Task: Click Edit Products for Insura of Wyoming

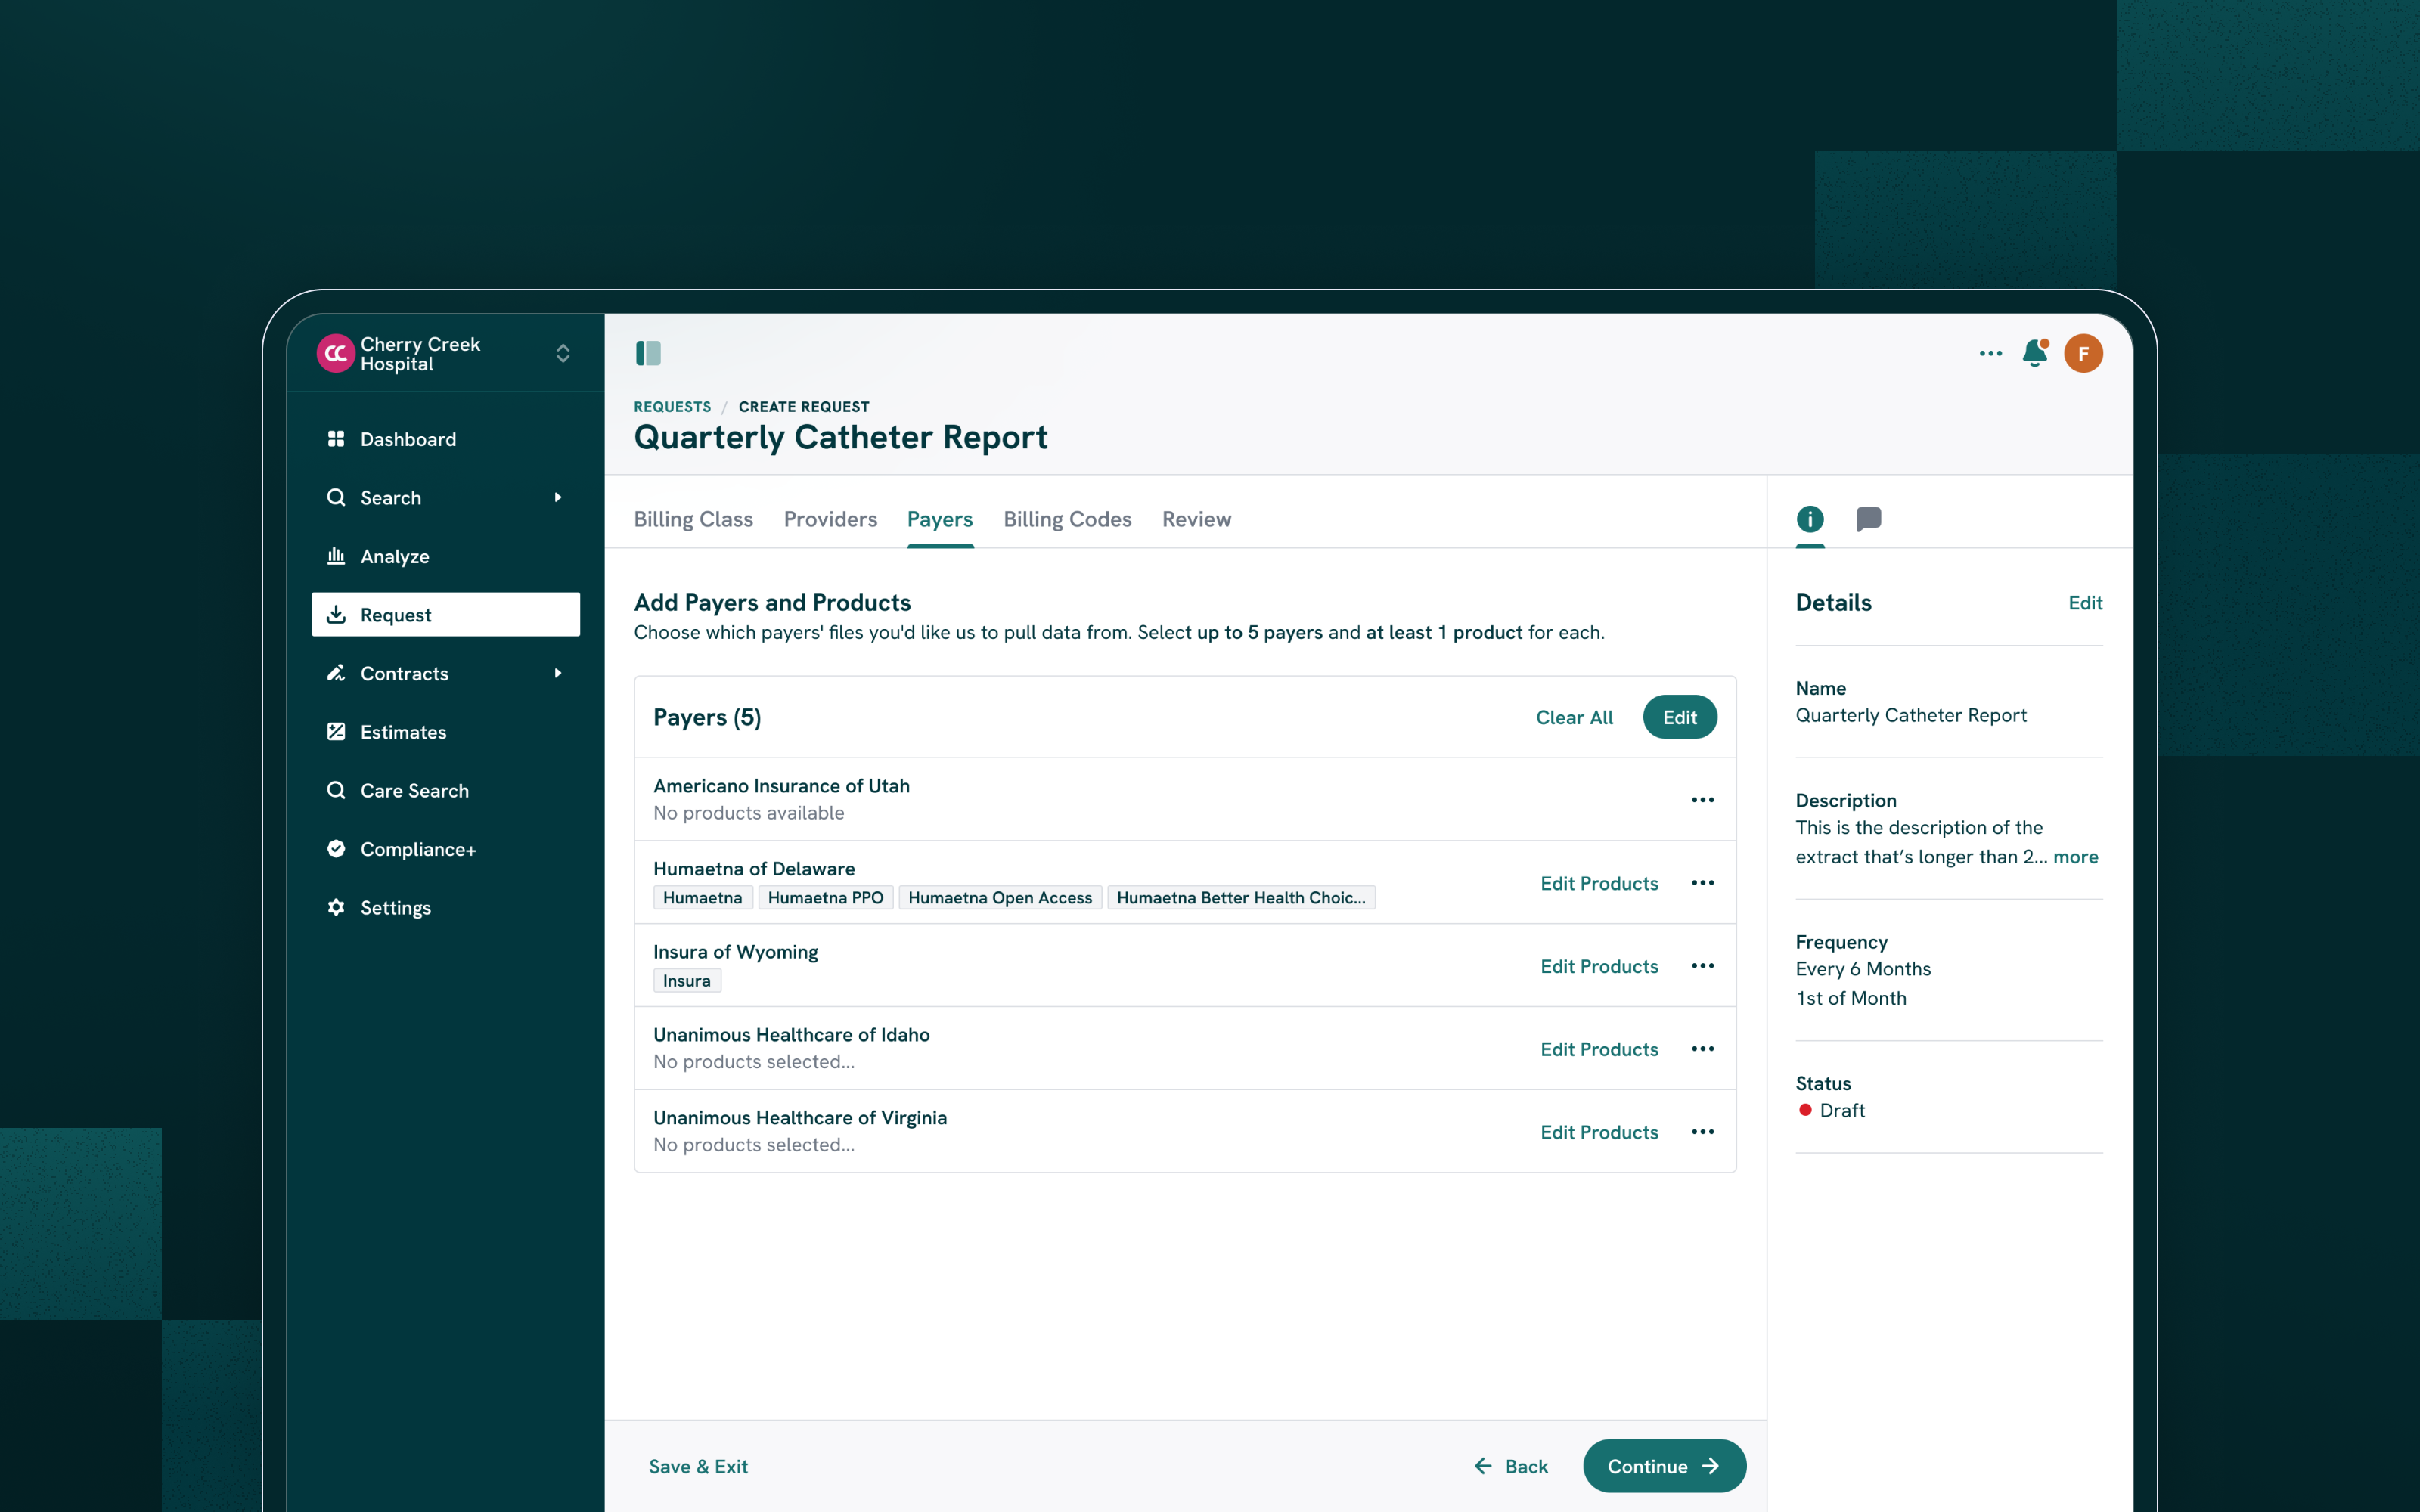Action: (1598, 966)
